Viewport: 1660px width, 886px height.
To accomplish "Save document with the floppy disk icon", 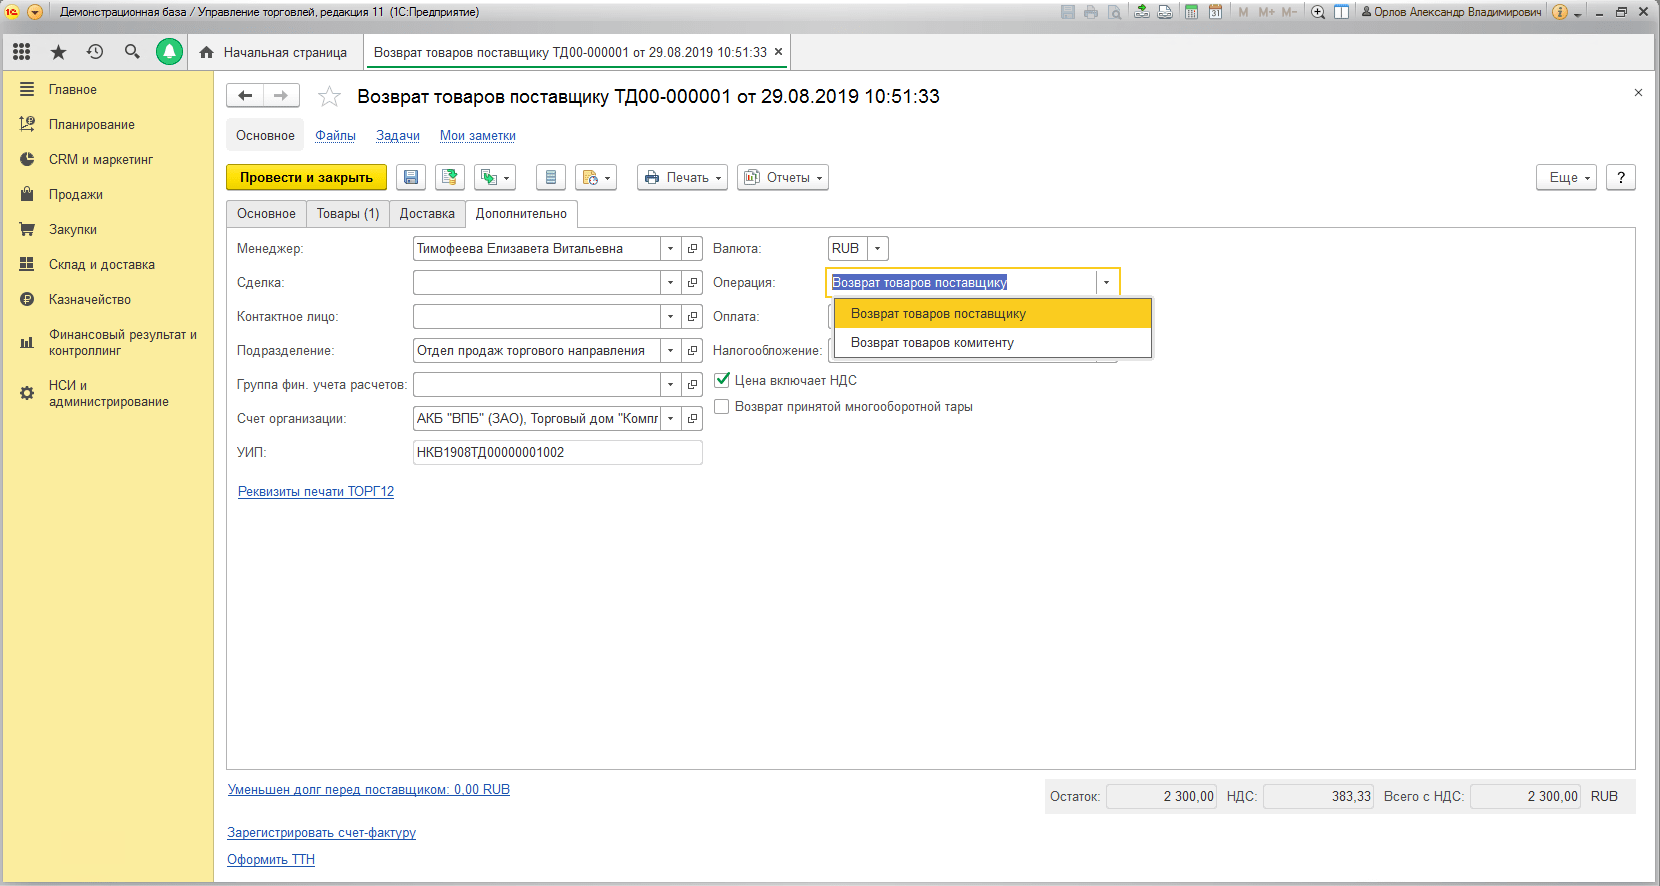I will pos(411,178).
